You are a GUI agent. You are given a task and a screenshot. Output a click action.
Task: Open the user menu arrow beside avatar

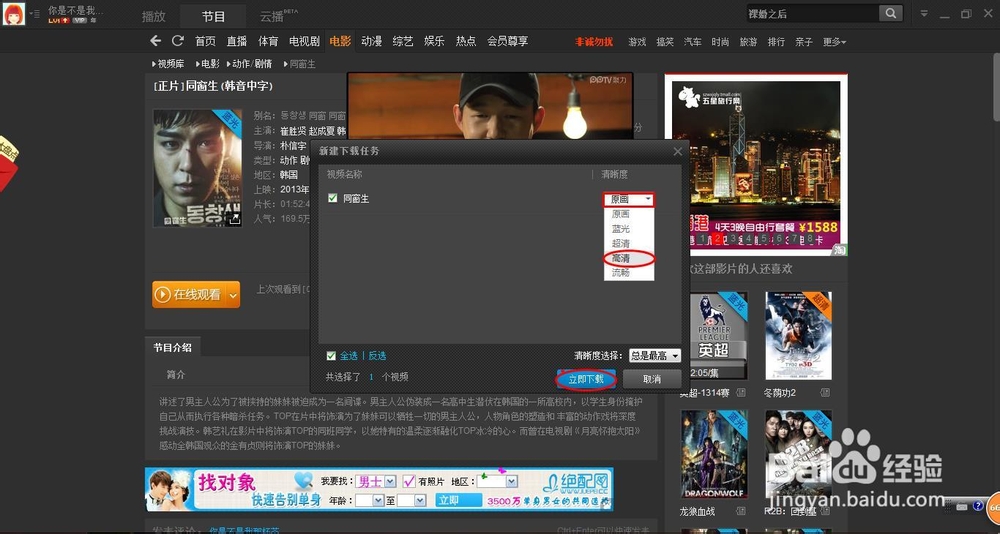tap(33, 13)
